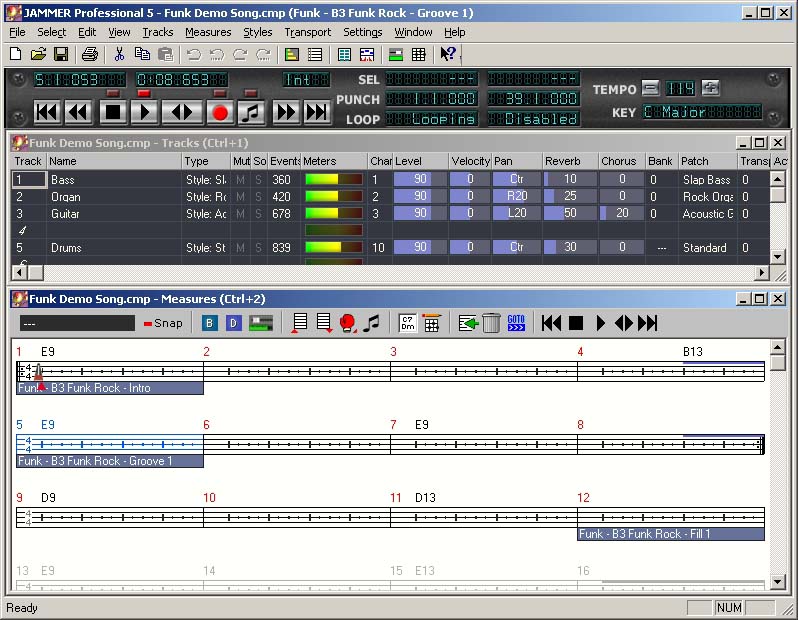798x620 pixels.
Task: Click the music note icon in Measures toolbar
Action: tap(372, 323)
